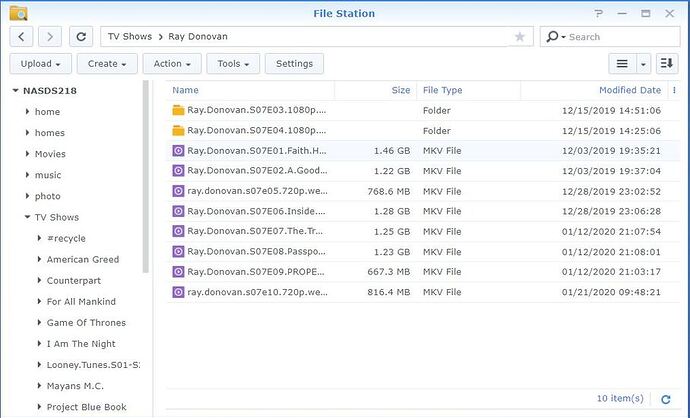Click Ray Donovan in the breadcrumb path
The width and height of the screenshot is (690, 418).
(198, 37)
